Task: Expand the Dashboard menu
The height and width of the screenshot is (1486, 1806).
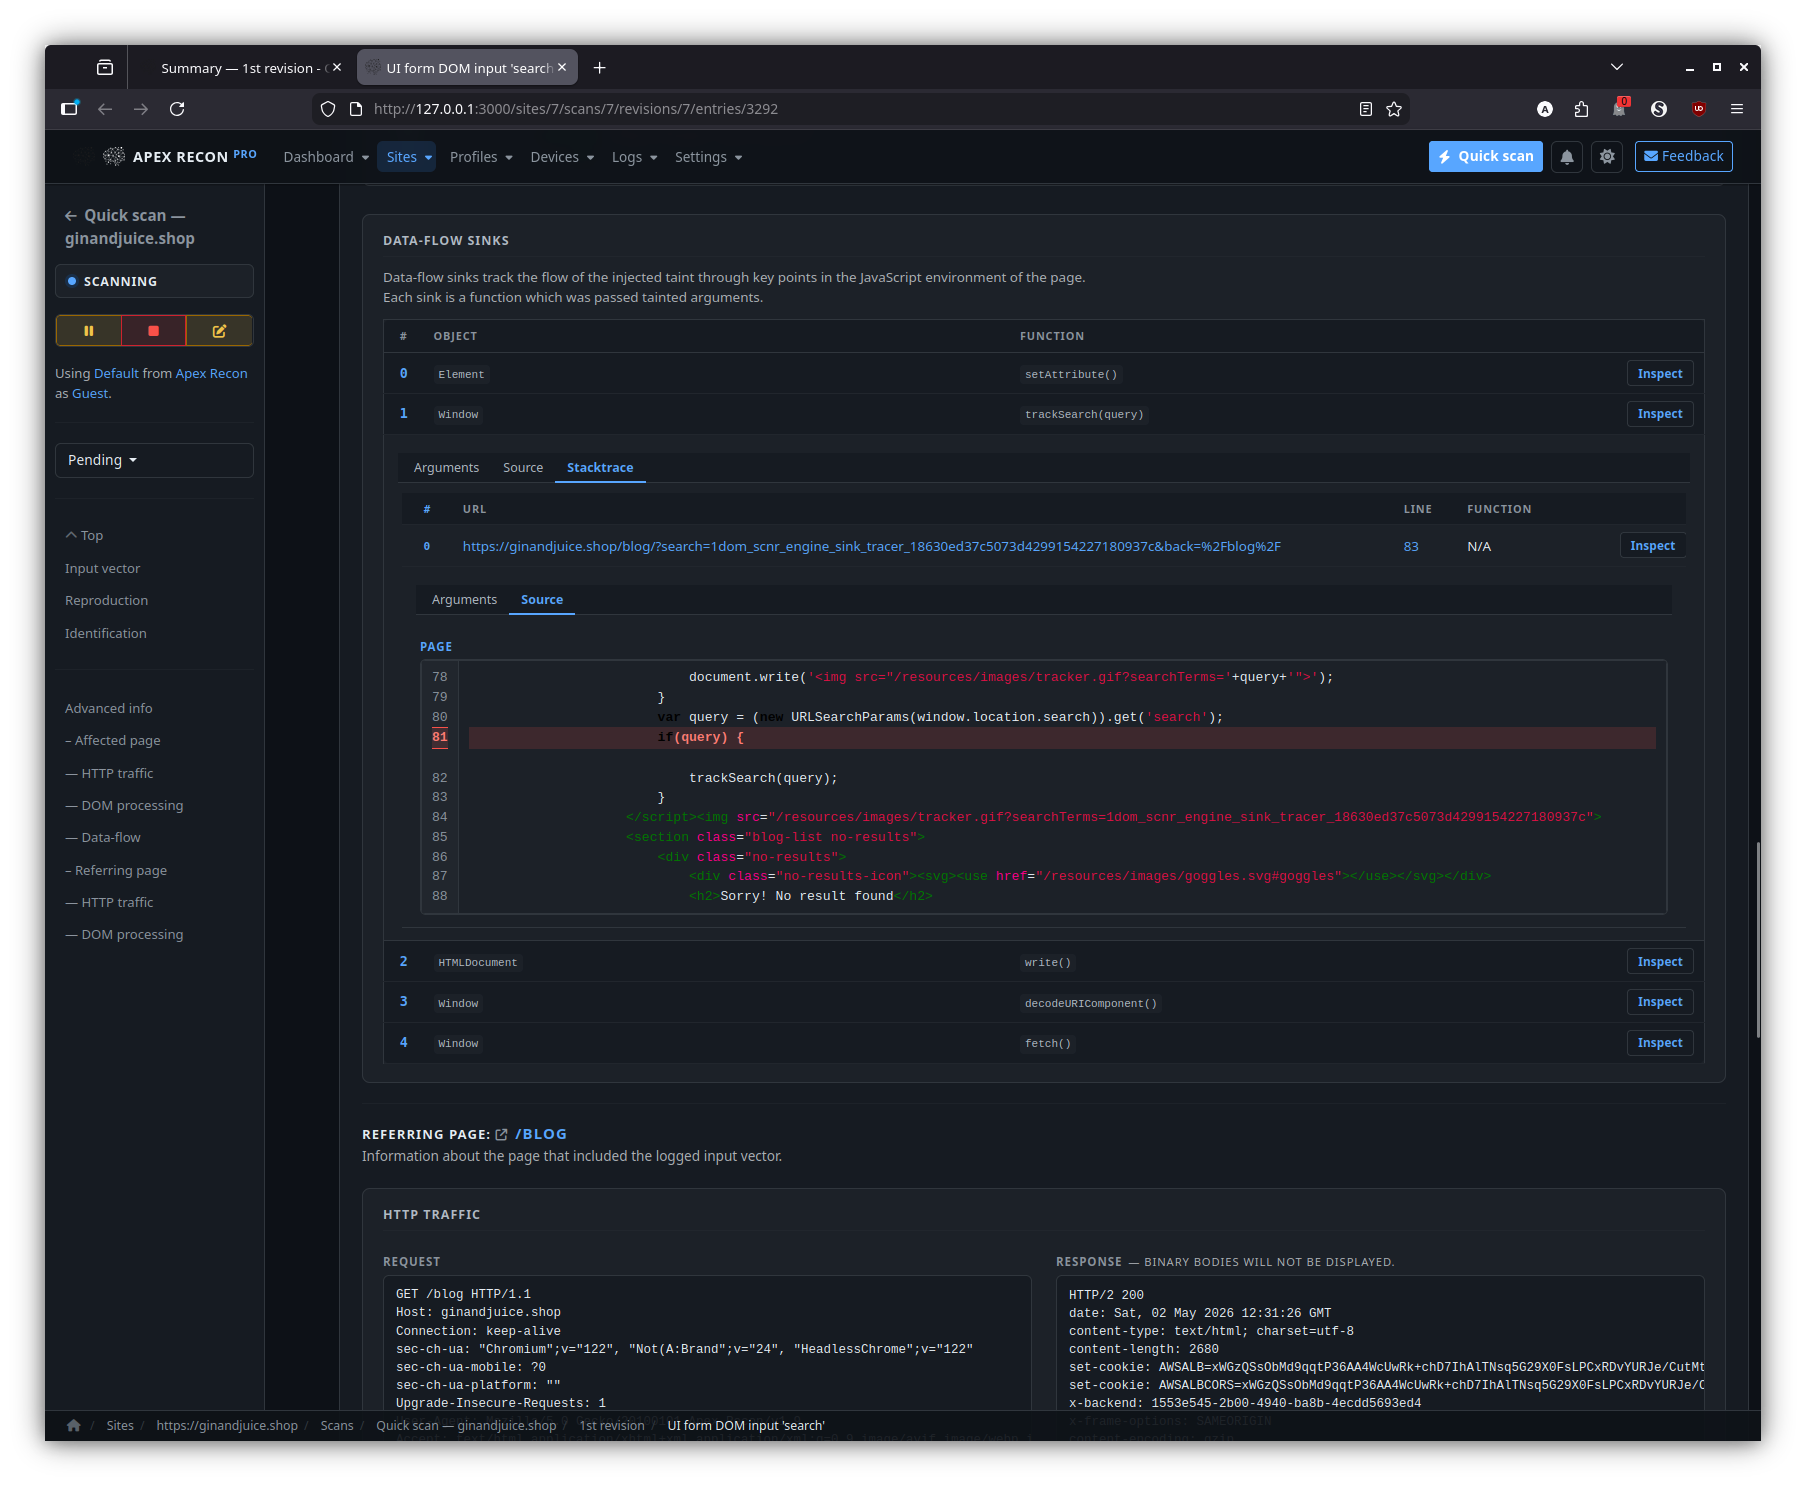Action: [326, 157]
